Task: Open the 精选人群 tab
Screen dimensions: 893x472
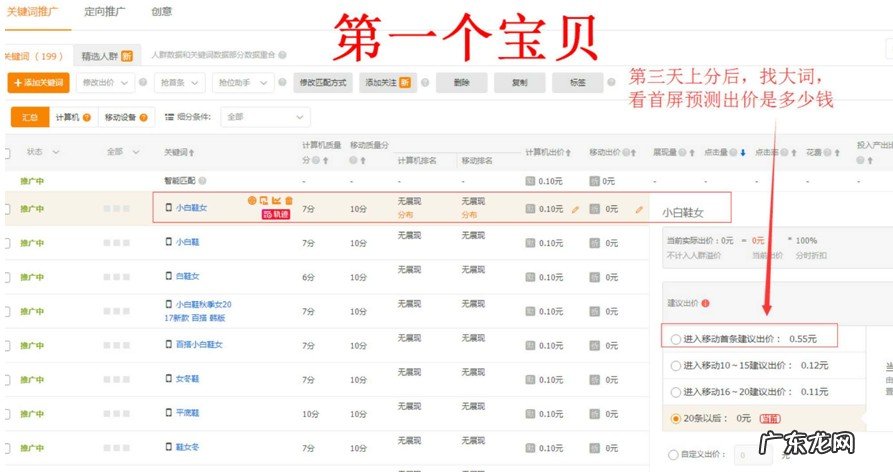Action: [x=106, y=56]
